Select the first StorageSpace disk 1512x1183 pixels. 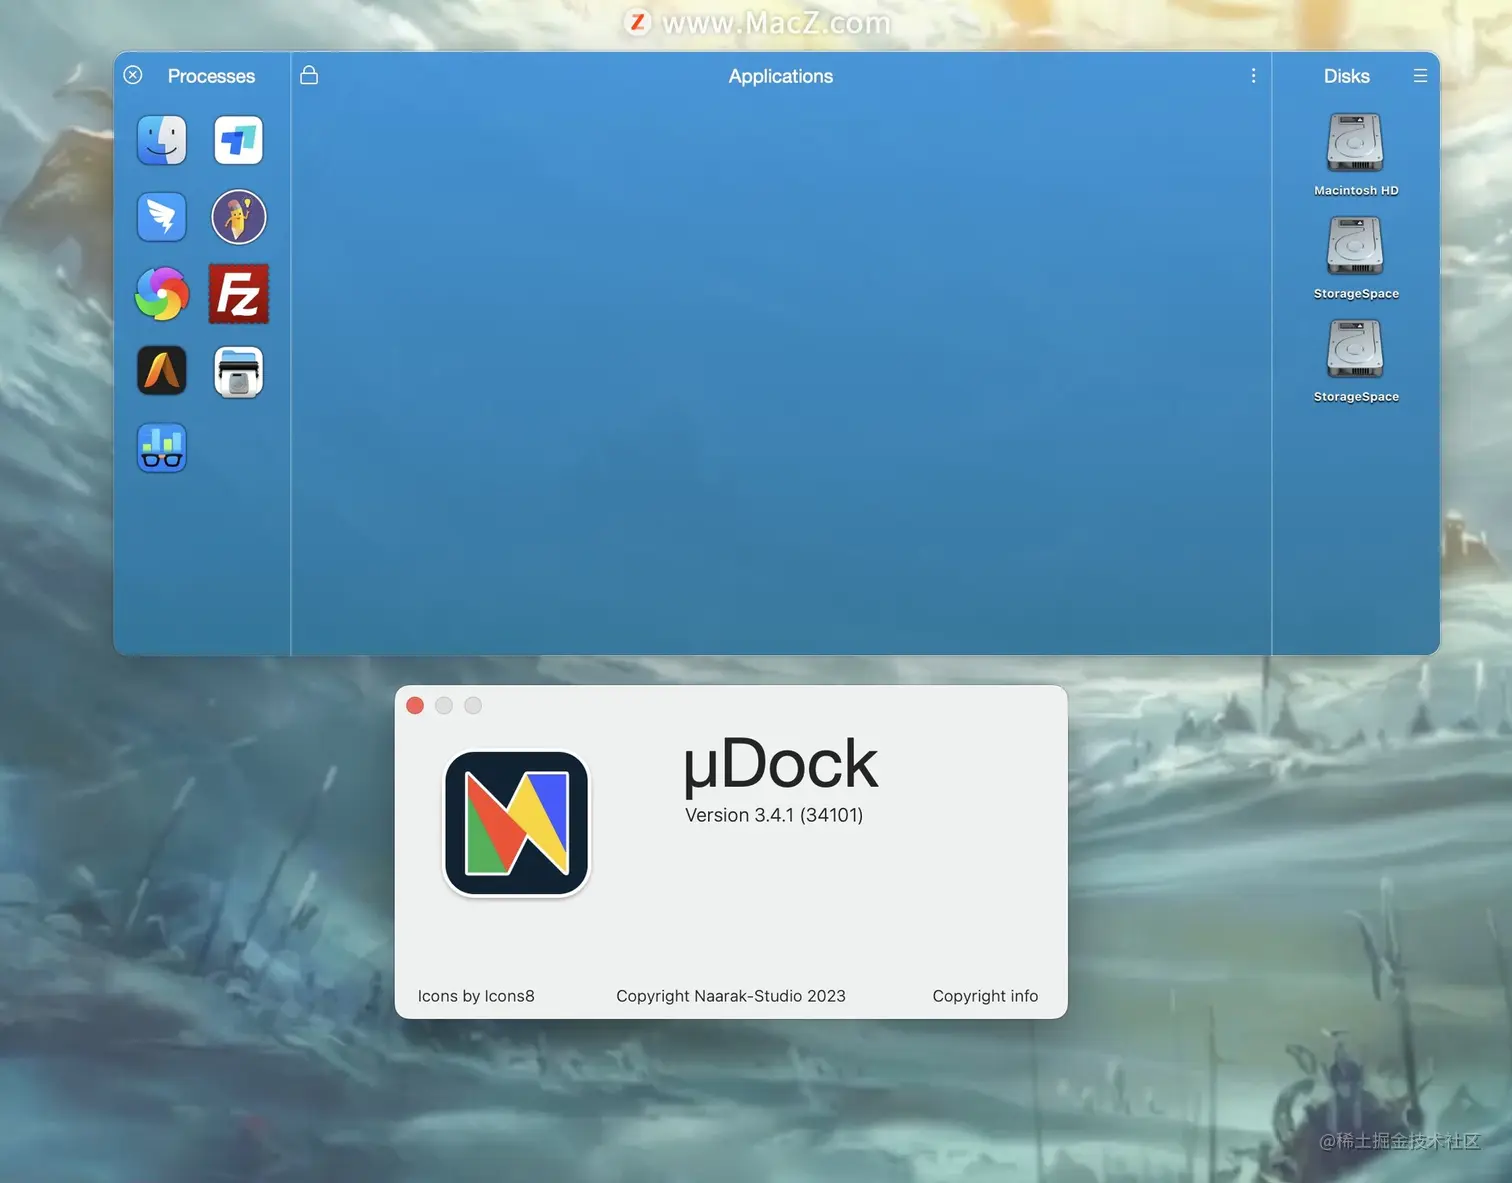[x=1355, y=258]
